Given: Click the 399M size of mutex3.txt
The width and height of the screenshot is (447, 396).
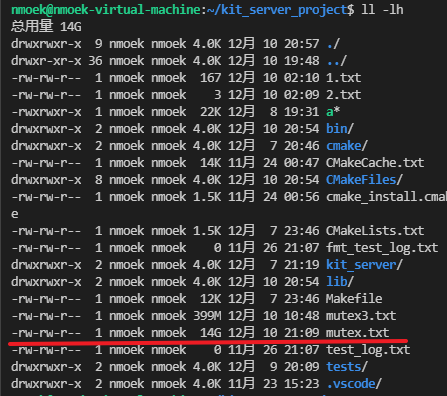Looking at the screenshot, I should click(x=207, y=315).
